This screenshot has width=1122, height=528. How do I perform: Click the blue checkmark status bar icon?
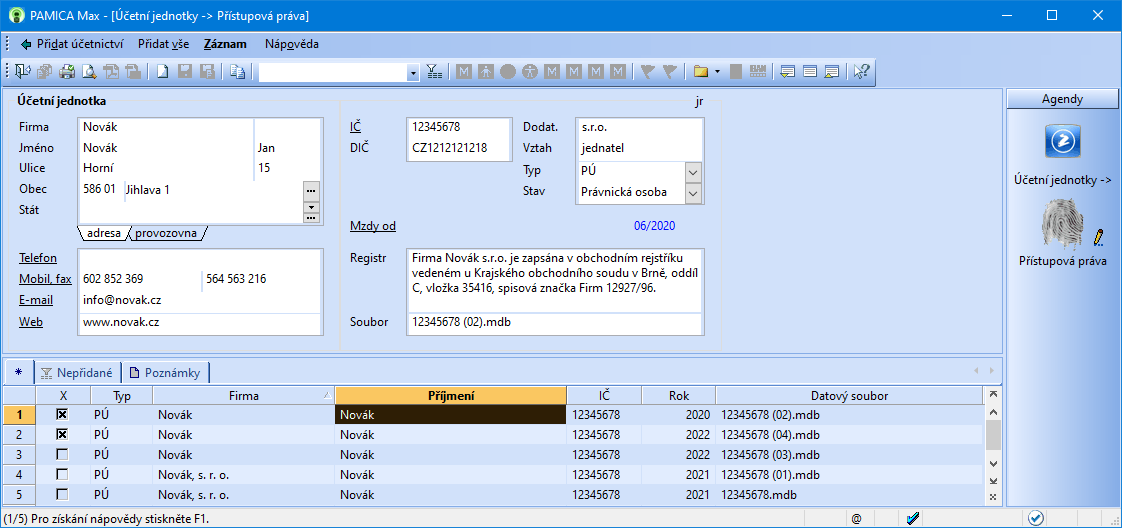912,518
